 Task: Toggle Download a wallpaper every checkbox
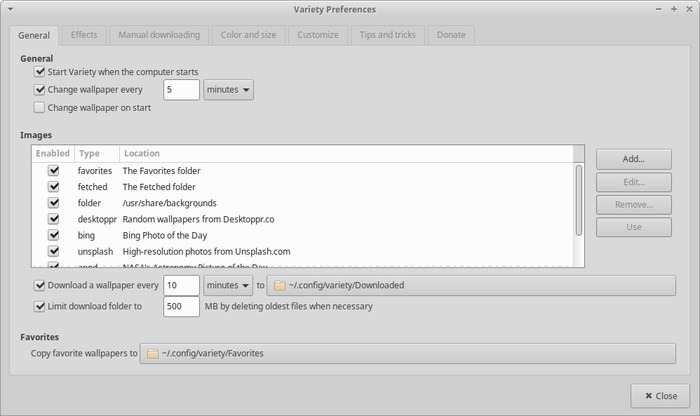tap(39, 285)
